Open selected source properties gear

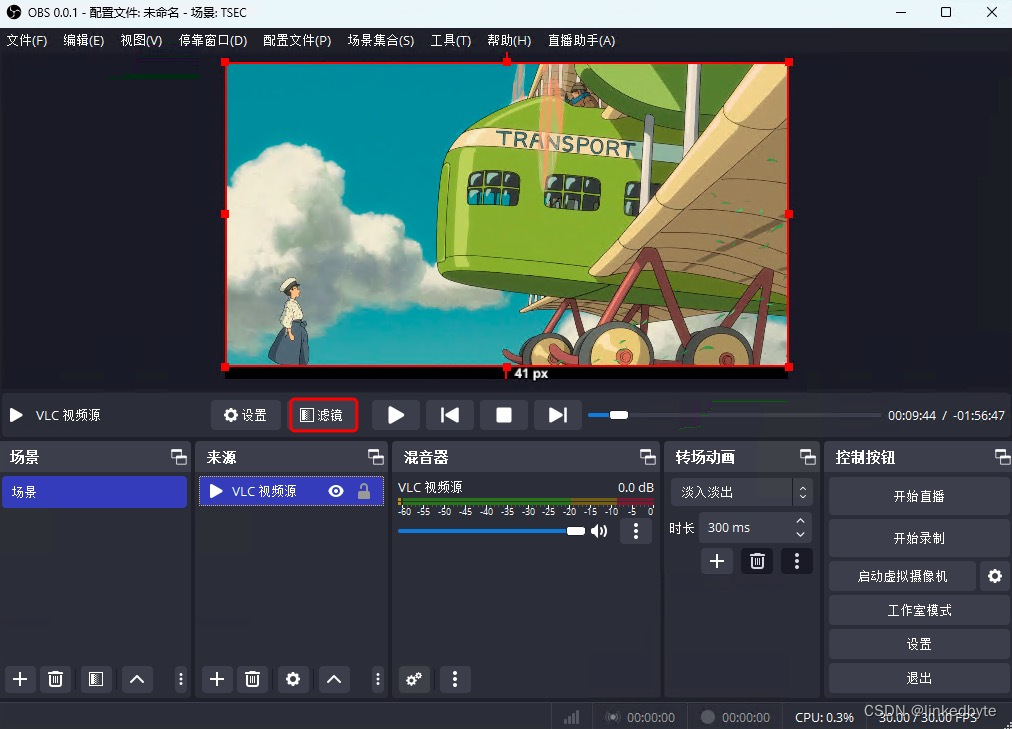[293, 679]
